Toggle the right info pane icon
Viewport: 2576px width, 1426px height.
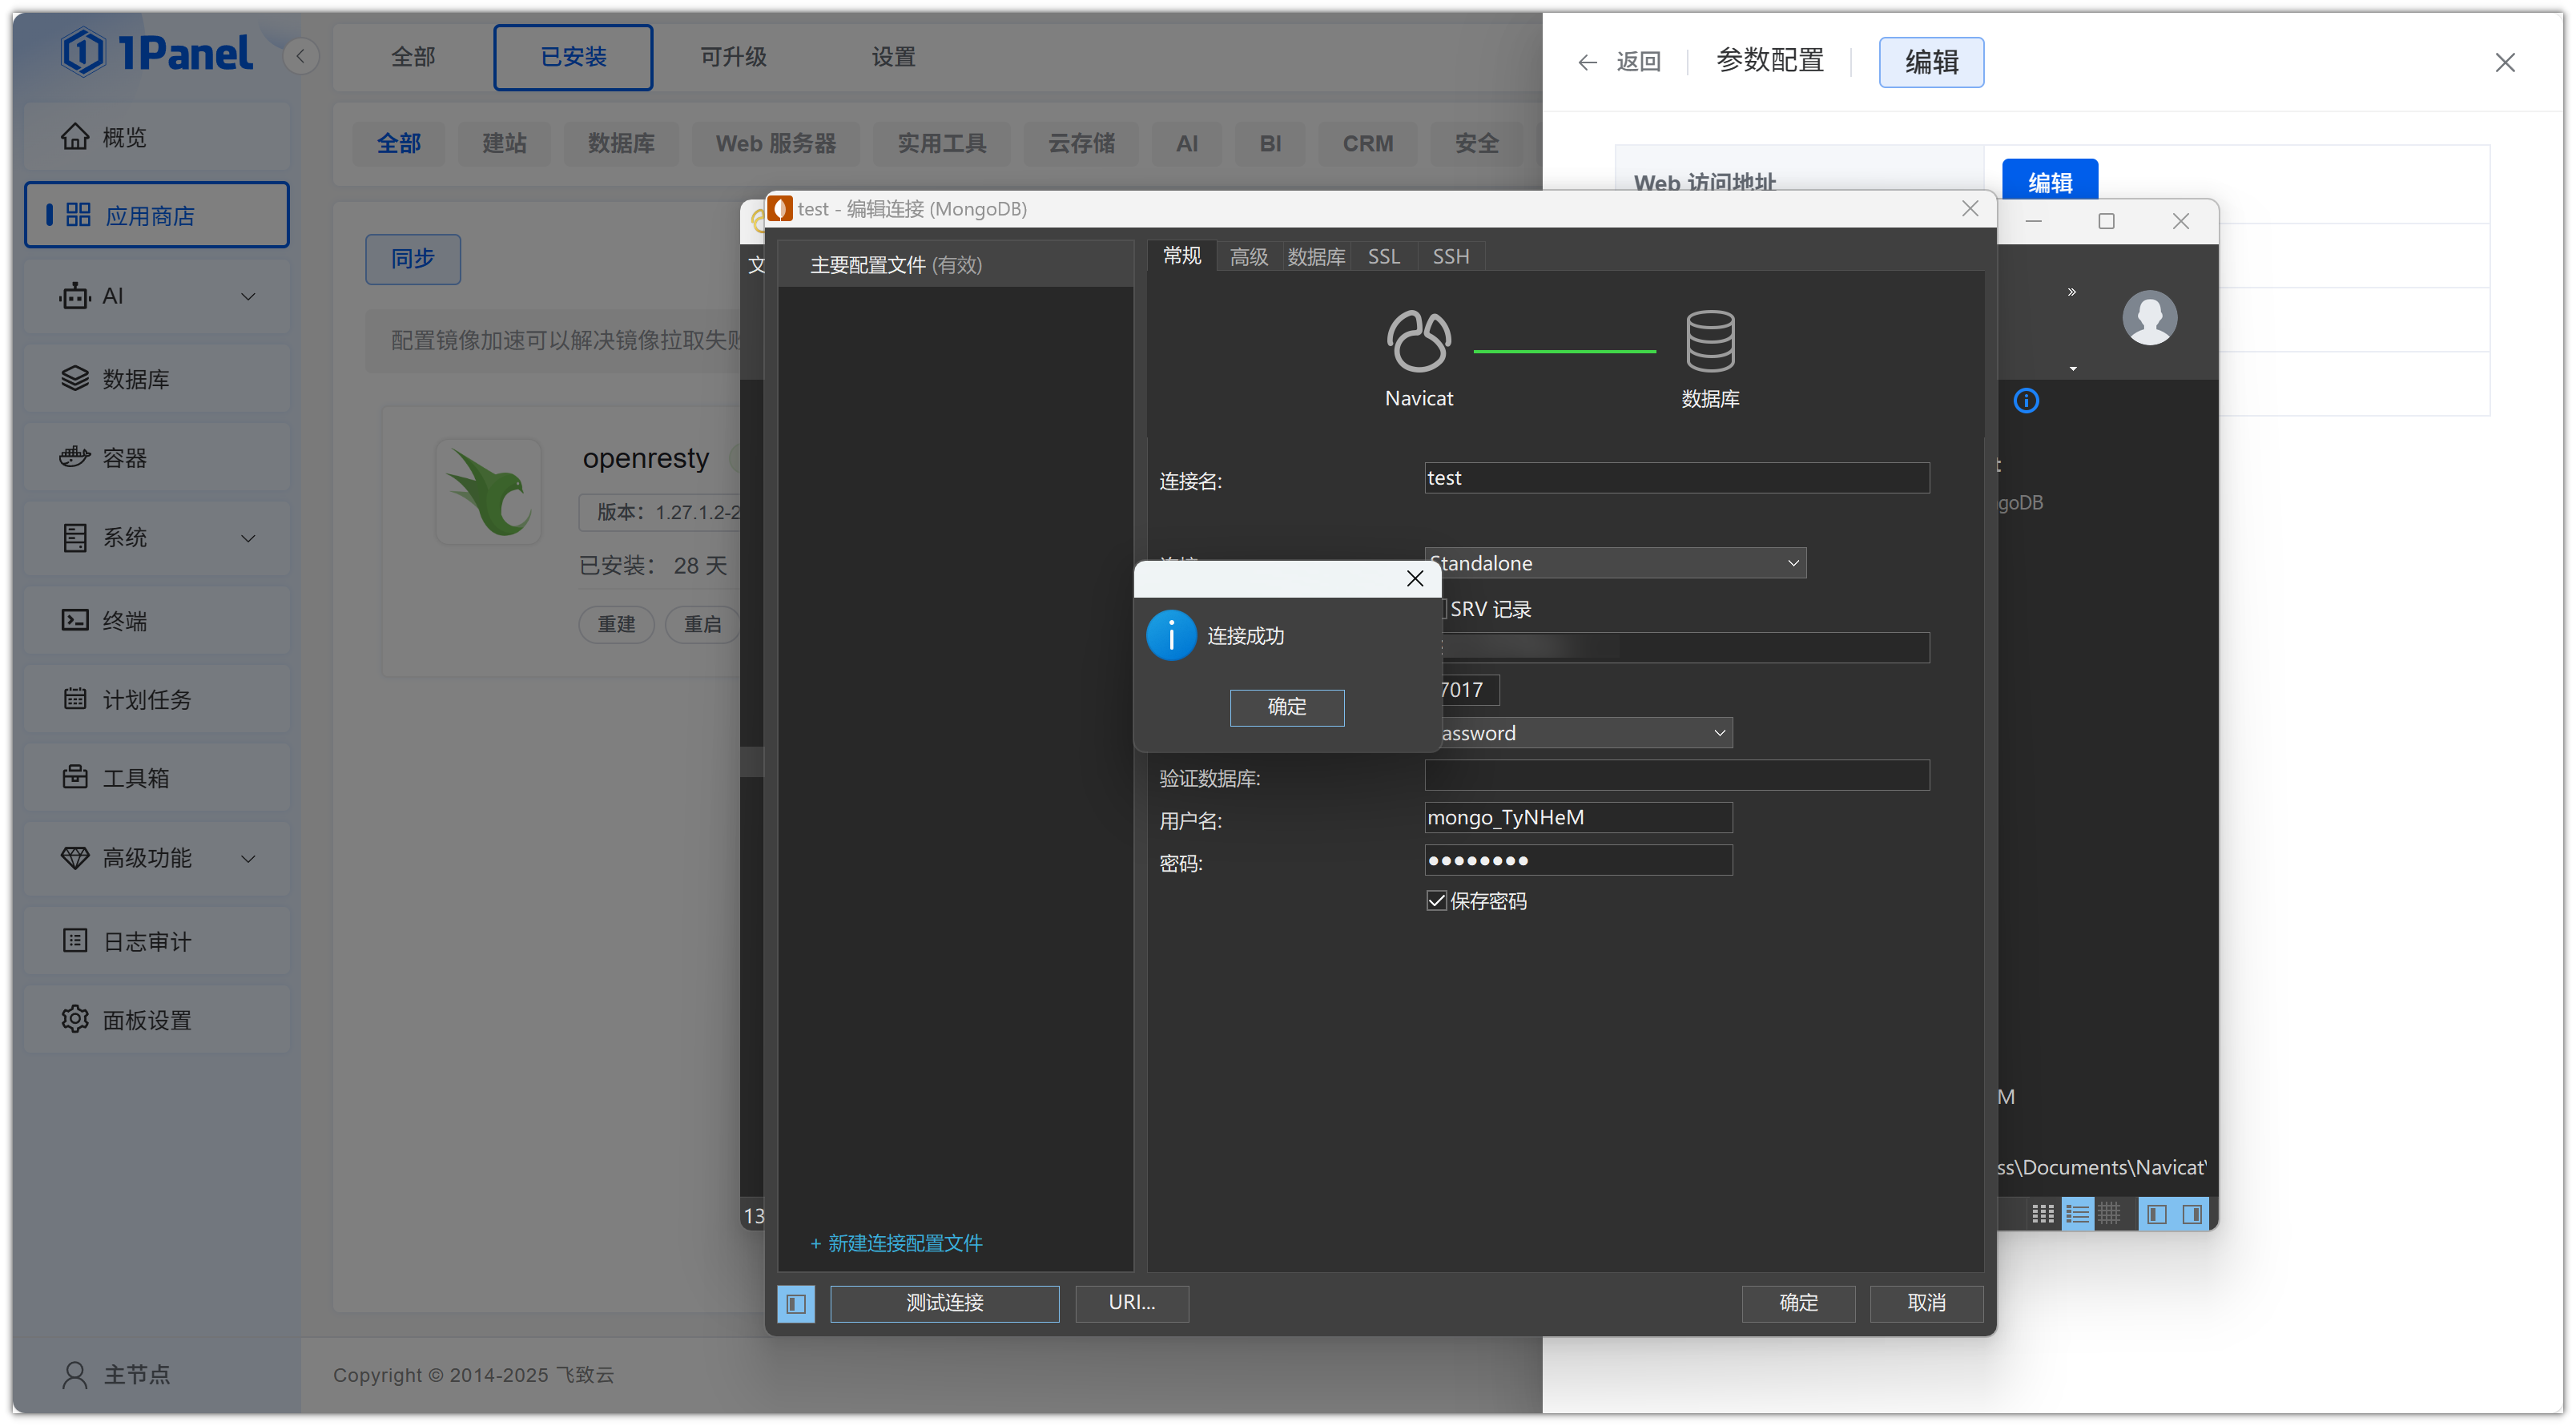point(2191,1214)
